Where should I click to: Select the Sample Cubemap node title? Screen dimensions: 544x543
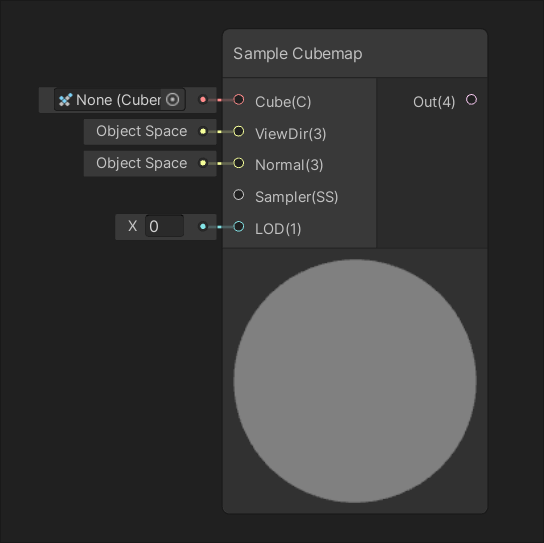click(x=298, y=53)
